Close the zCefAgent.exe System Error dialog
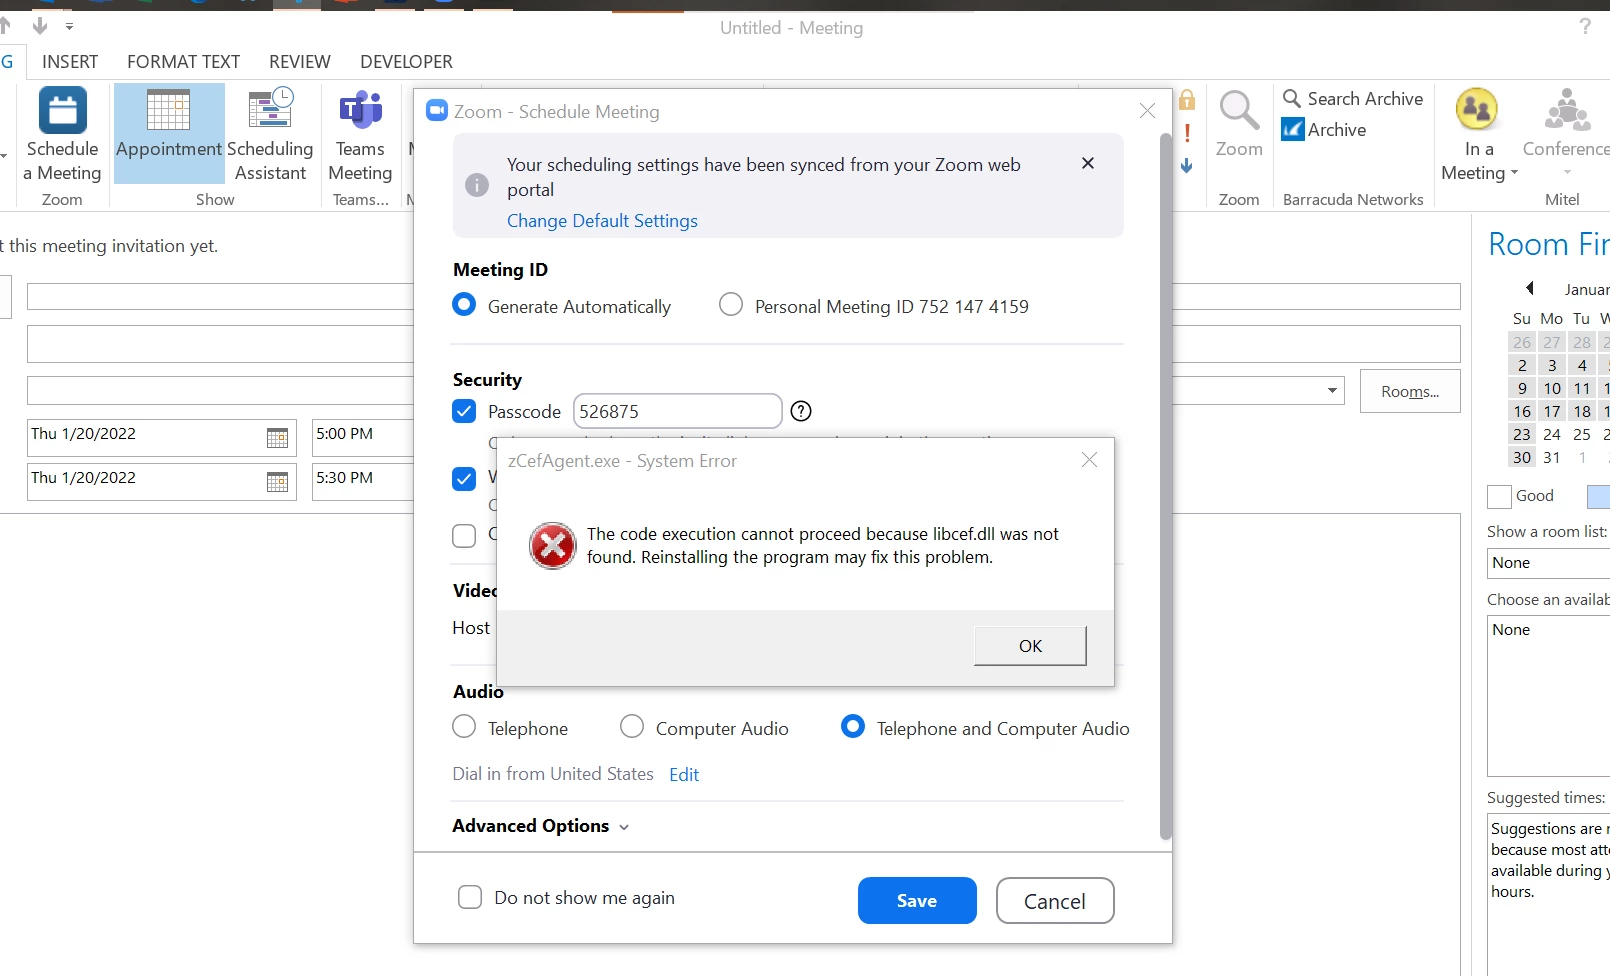This screenshot has height=976, width=1610. coord(1089,460)
